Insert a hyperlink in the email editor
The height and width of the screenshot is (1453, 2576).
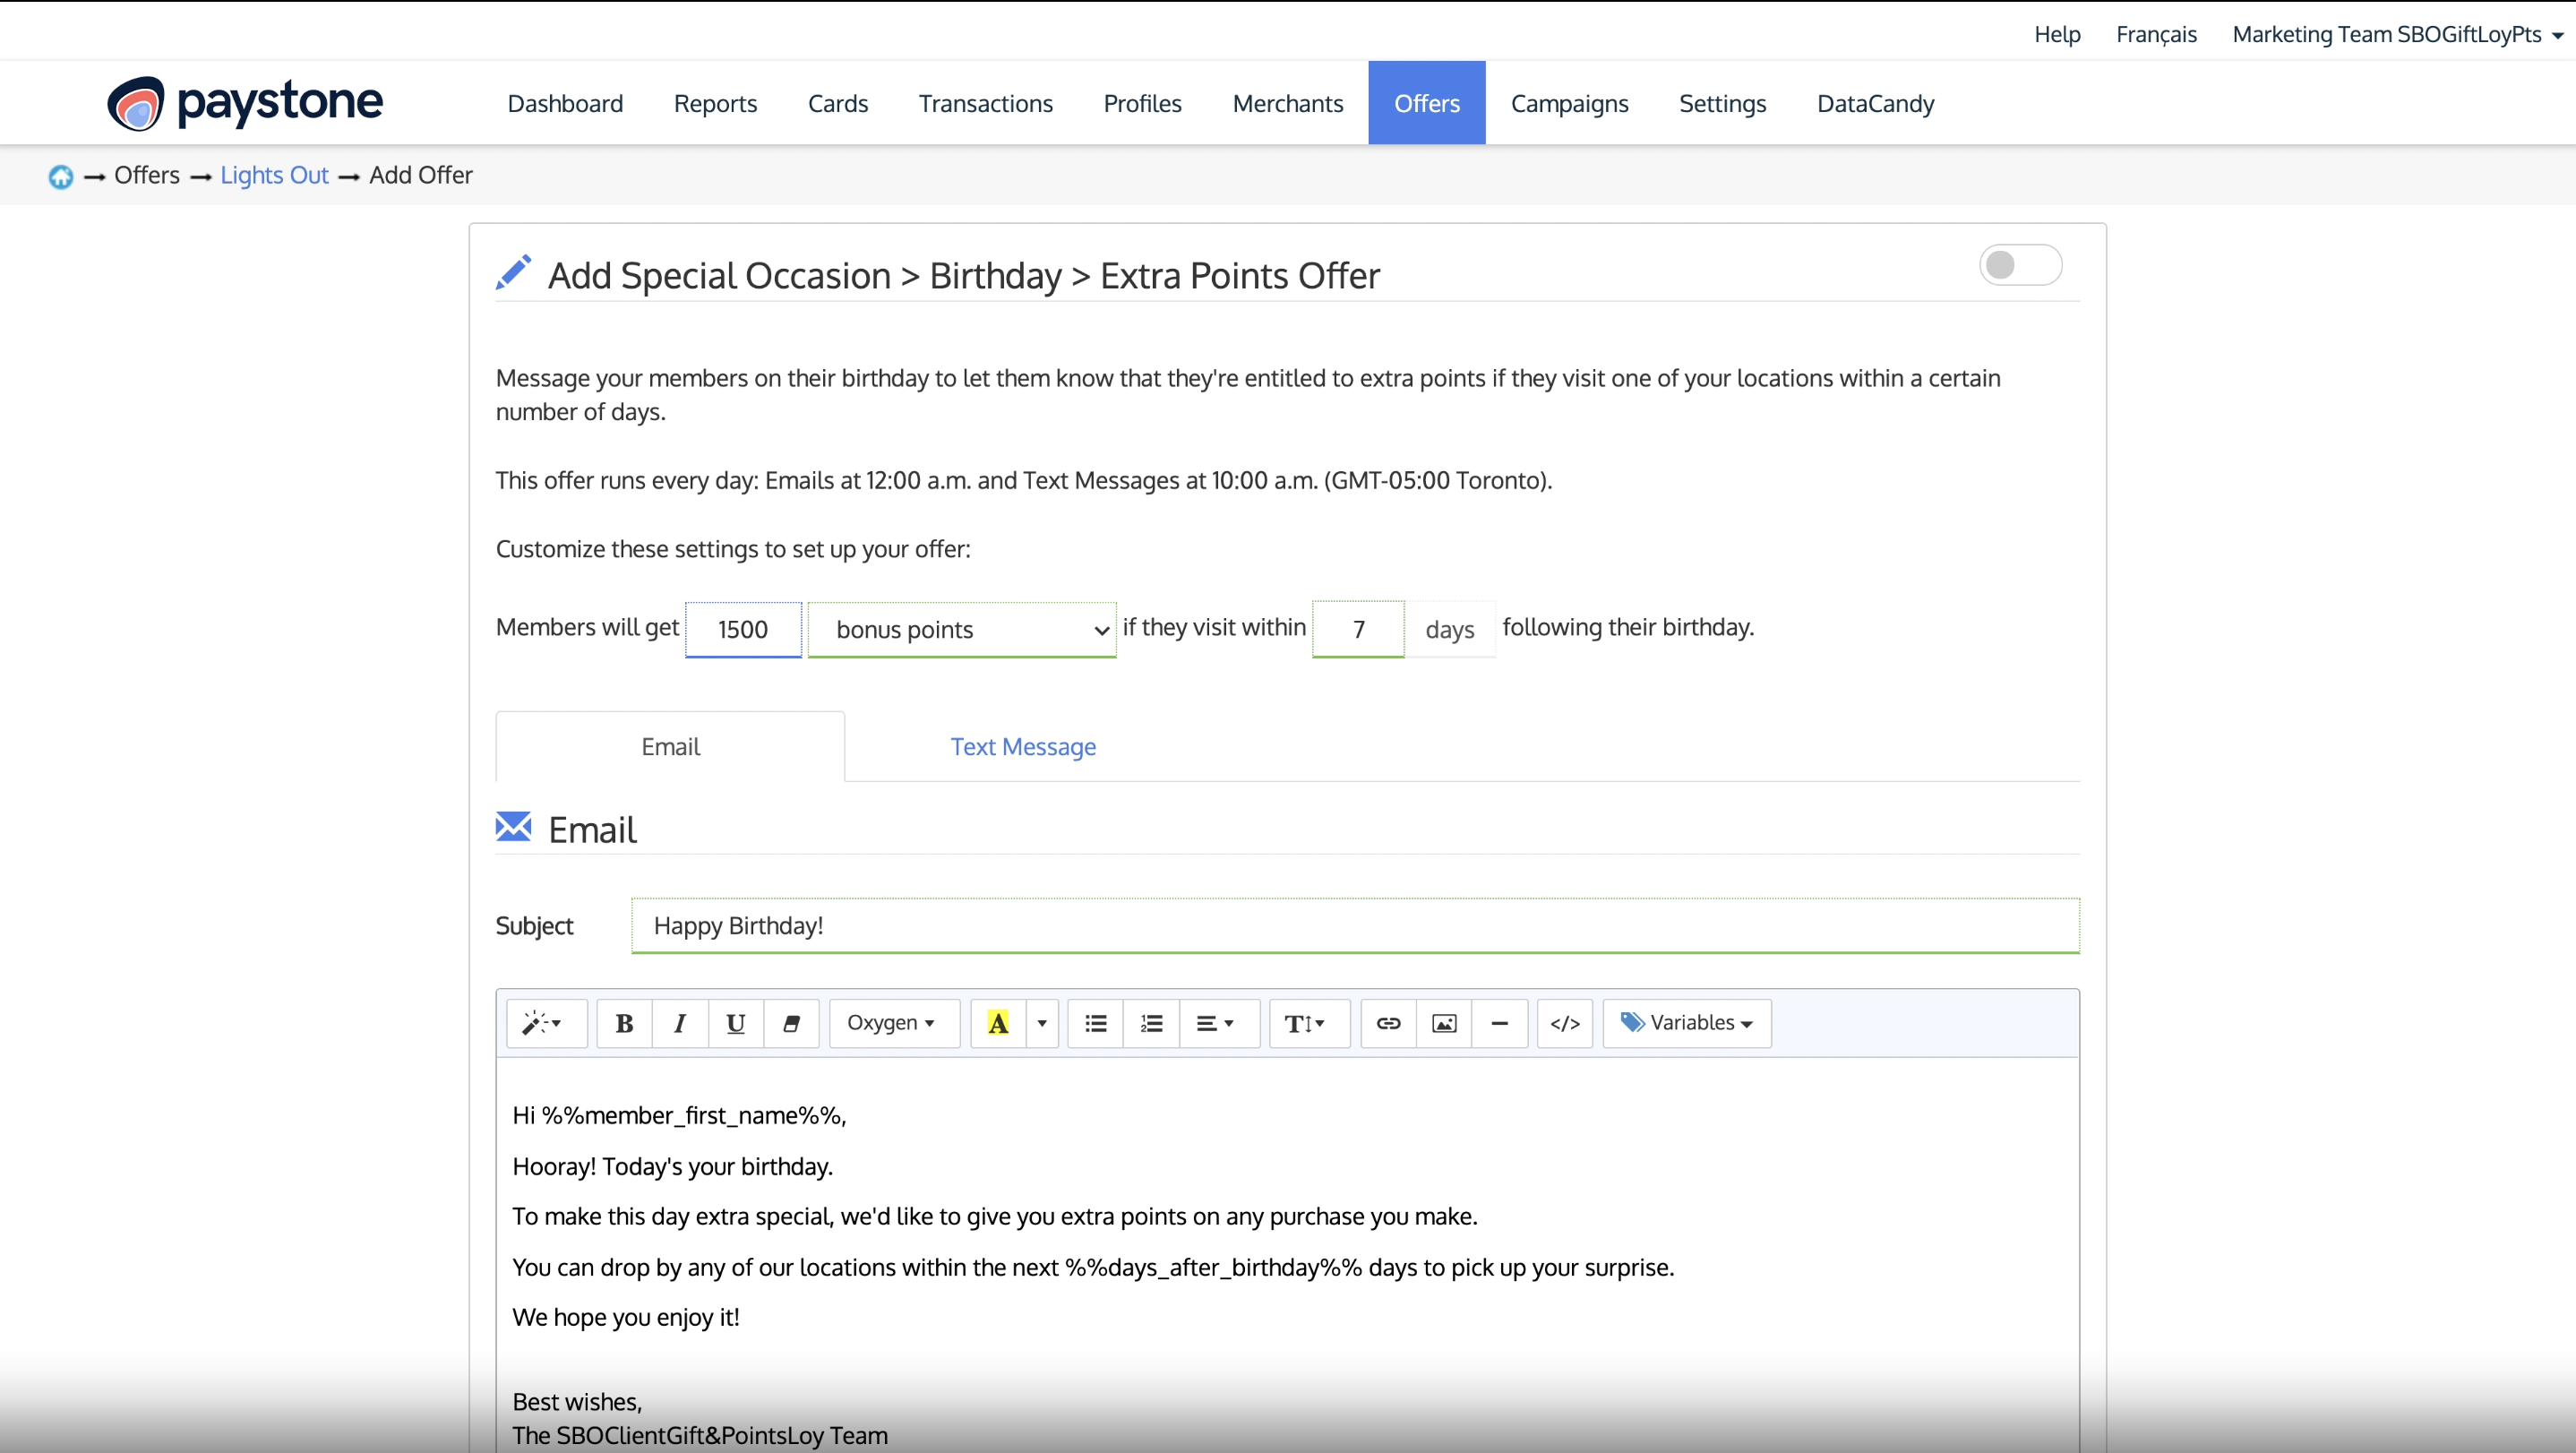[1387, 1023]
